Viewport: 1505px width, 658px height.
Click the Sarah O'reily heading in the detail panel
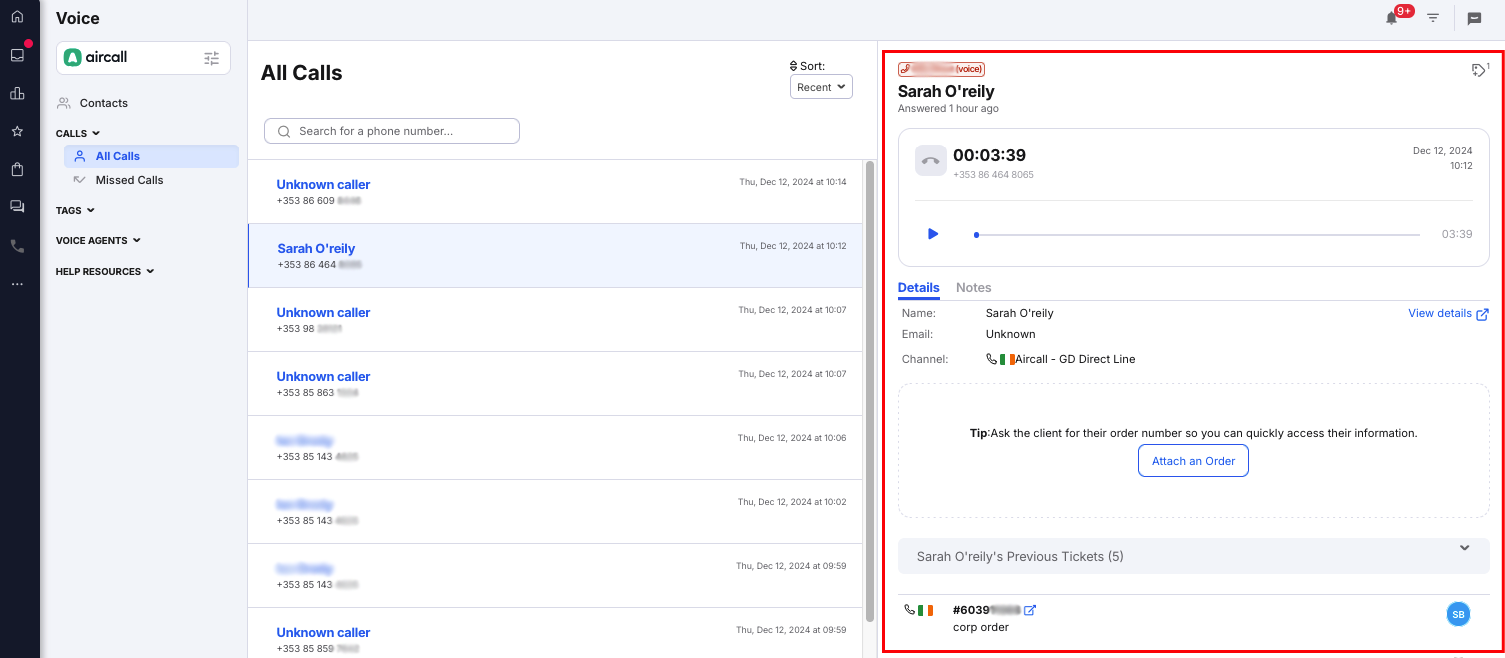click(x=946, y=91)
